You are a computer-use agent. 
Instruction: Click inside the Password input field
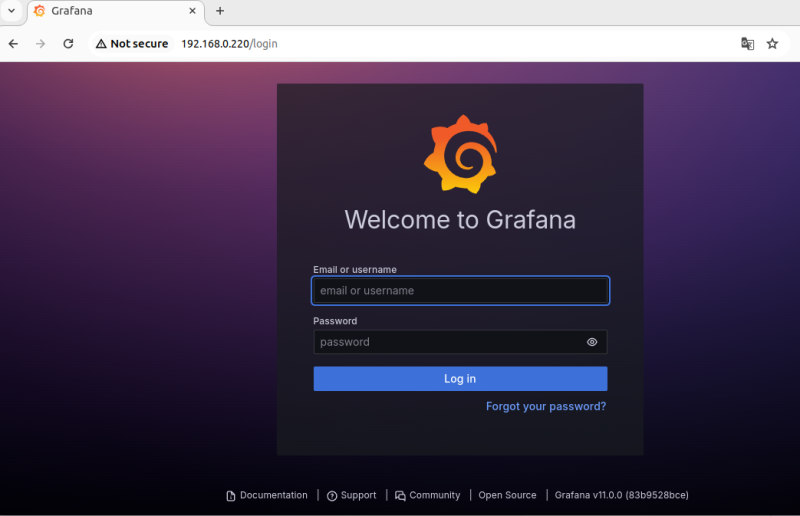pyautogui.click(x=445, y=342)
